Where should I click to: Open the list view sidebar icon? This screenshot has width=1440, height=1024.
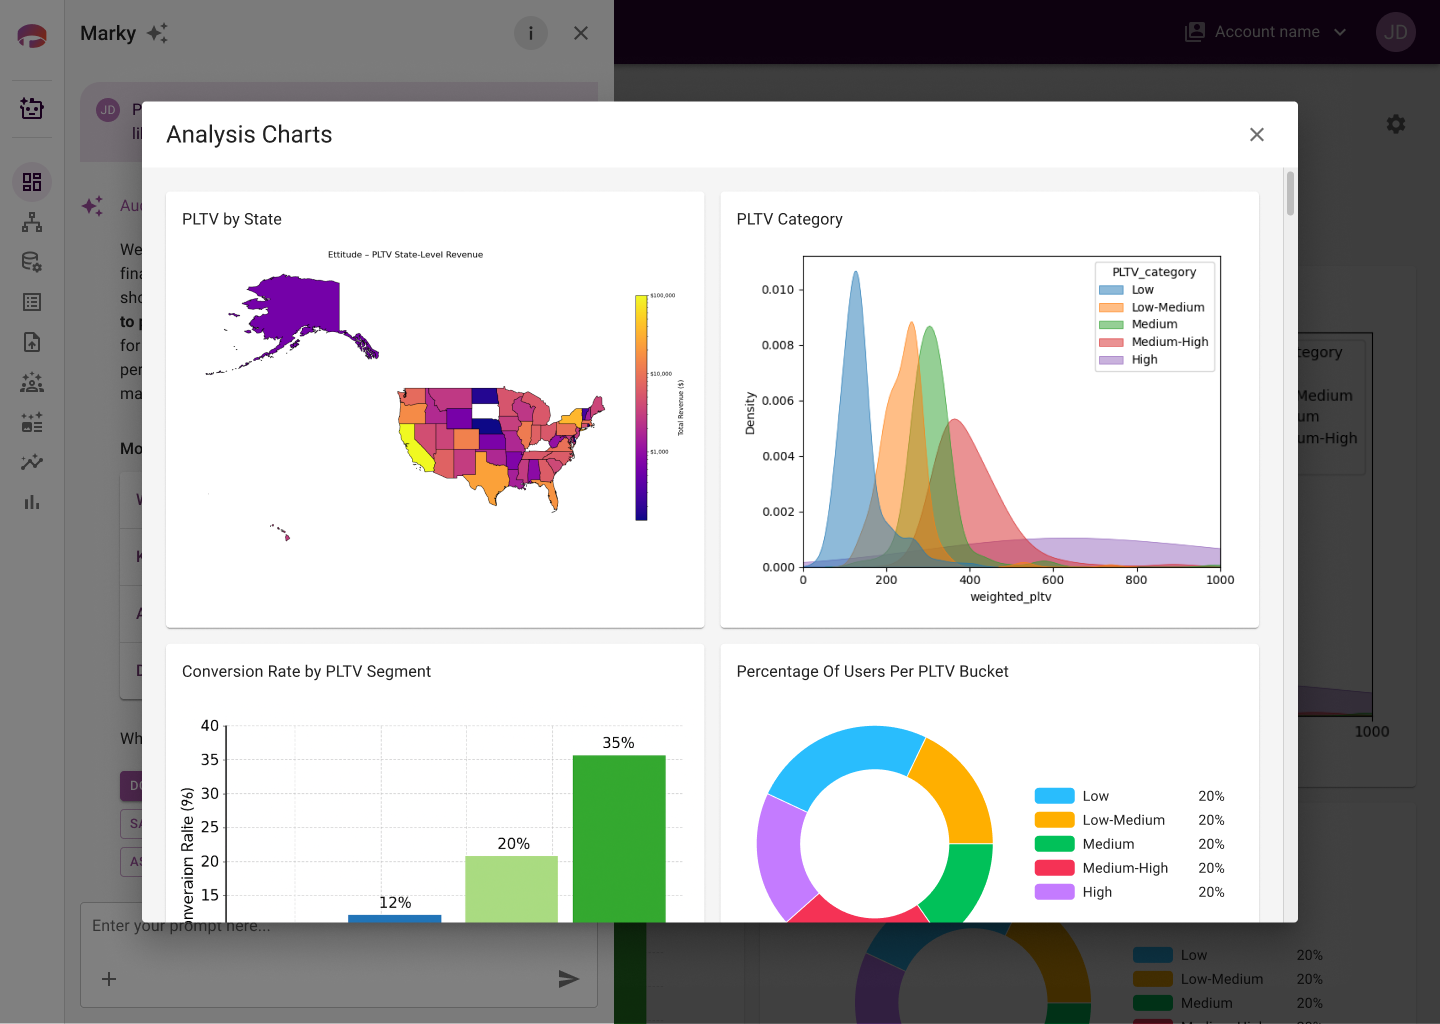point(32,302)
